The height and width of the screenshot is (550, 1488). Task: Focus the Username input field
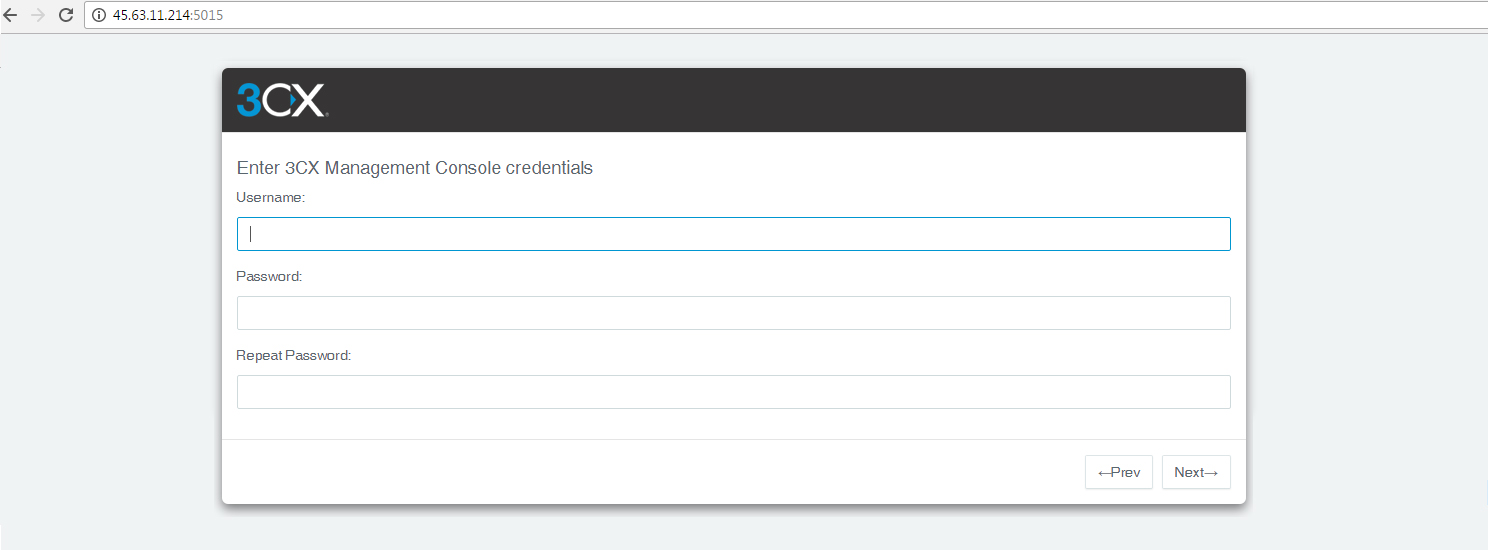[733, 234]
